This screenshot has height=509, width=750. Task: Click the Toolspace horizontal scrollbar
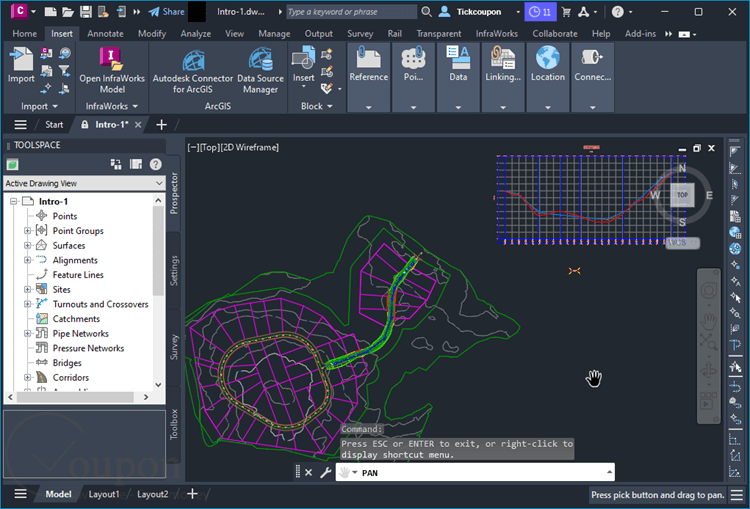(75, 397)
